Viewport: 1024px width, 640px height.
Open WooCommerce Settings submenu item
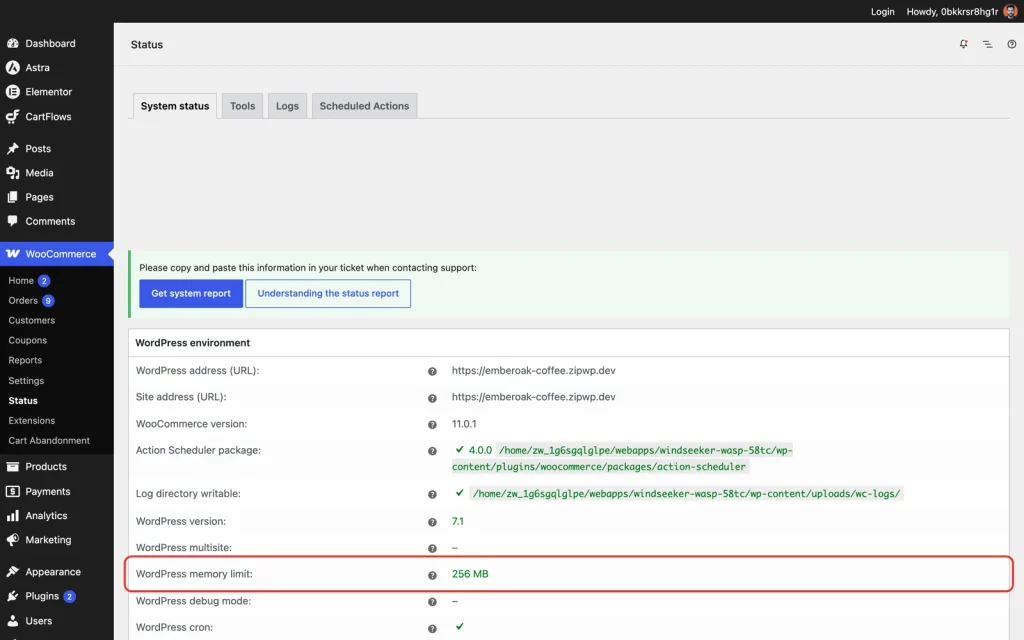point(26,381)
